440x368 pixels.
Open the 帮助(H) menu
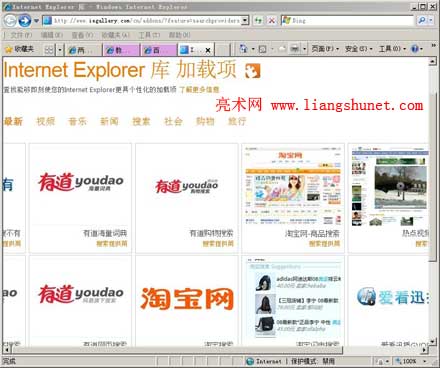pos(179,35)
